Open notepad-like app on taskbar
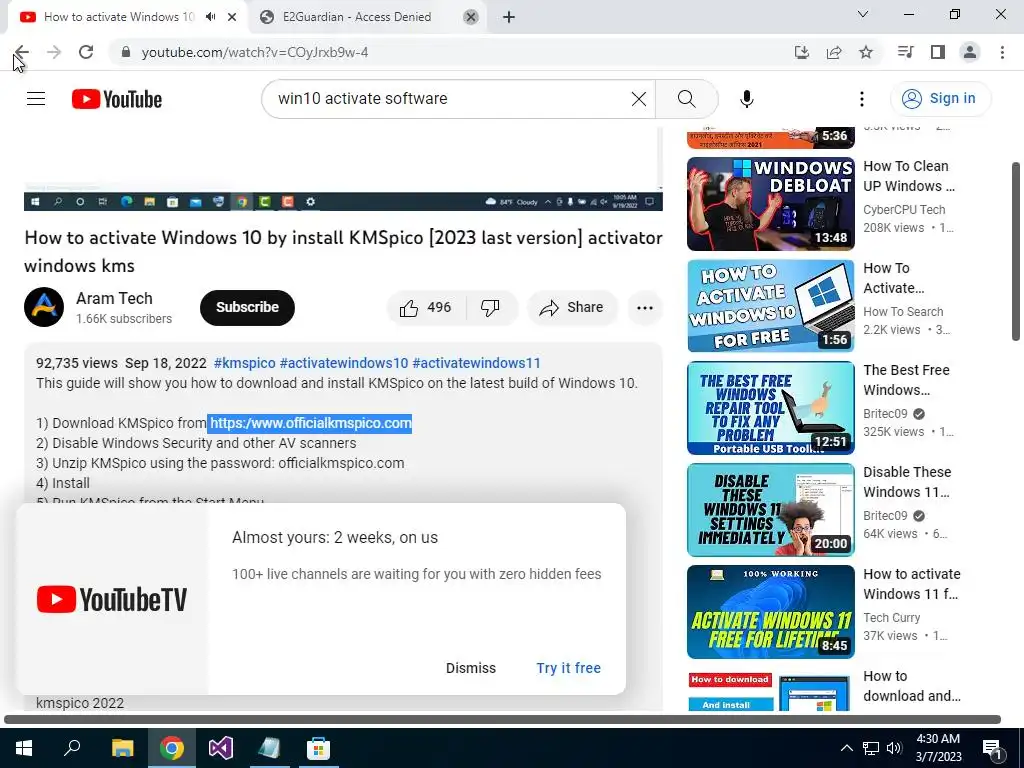This screenshot has width=1024, height=768. (x=269, y=748)
